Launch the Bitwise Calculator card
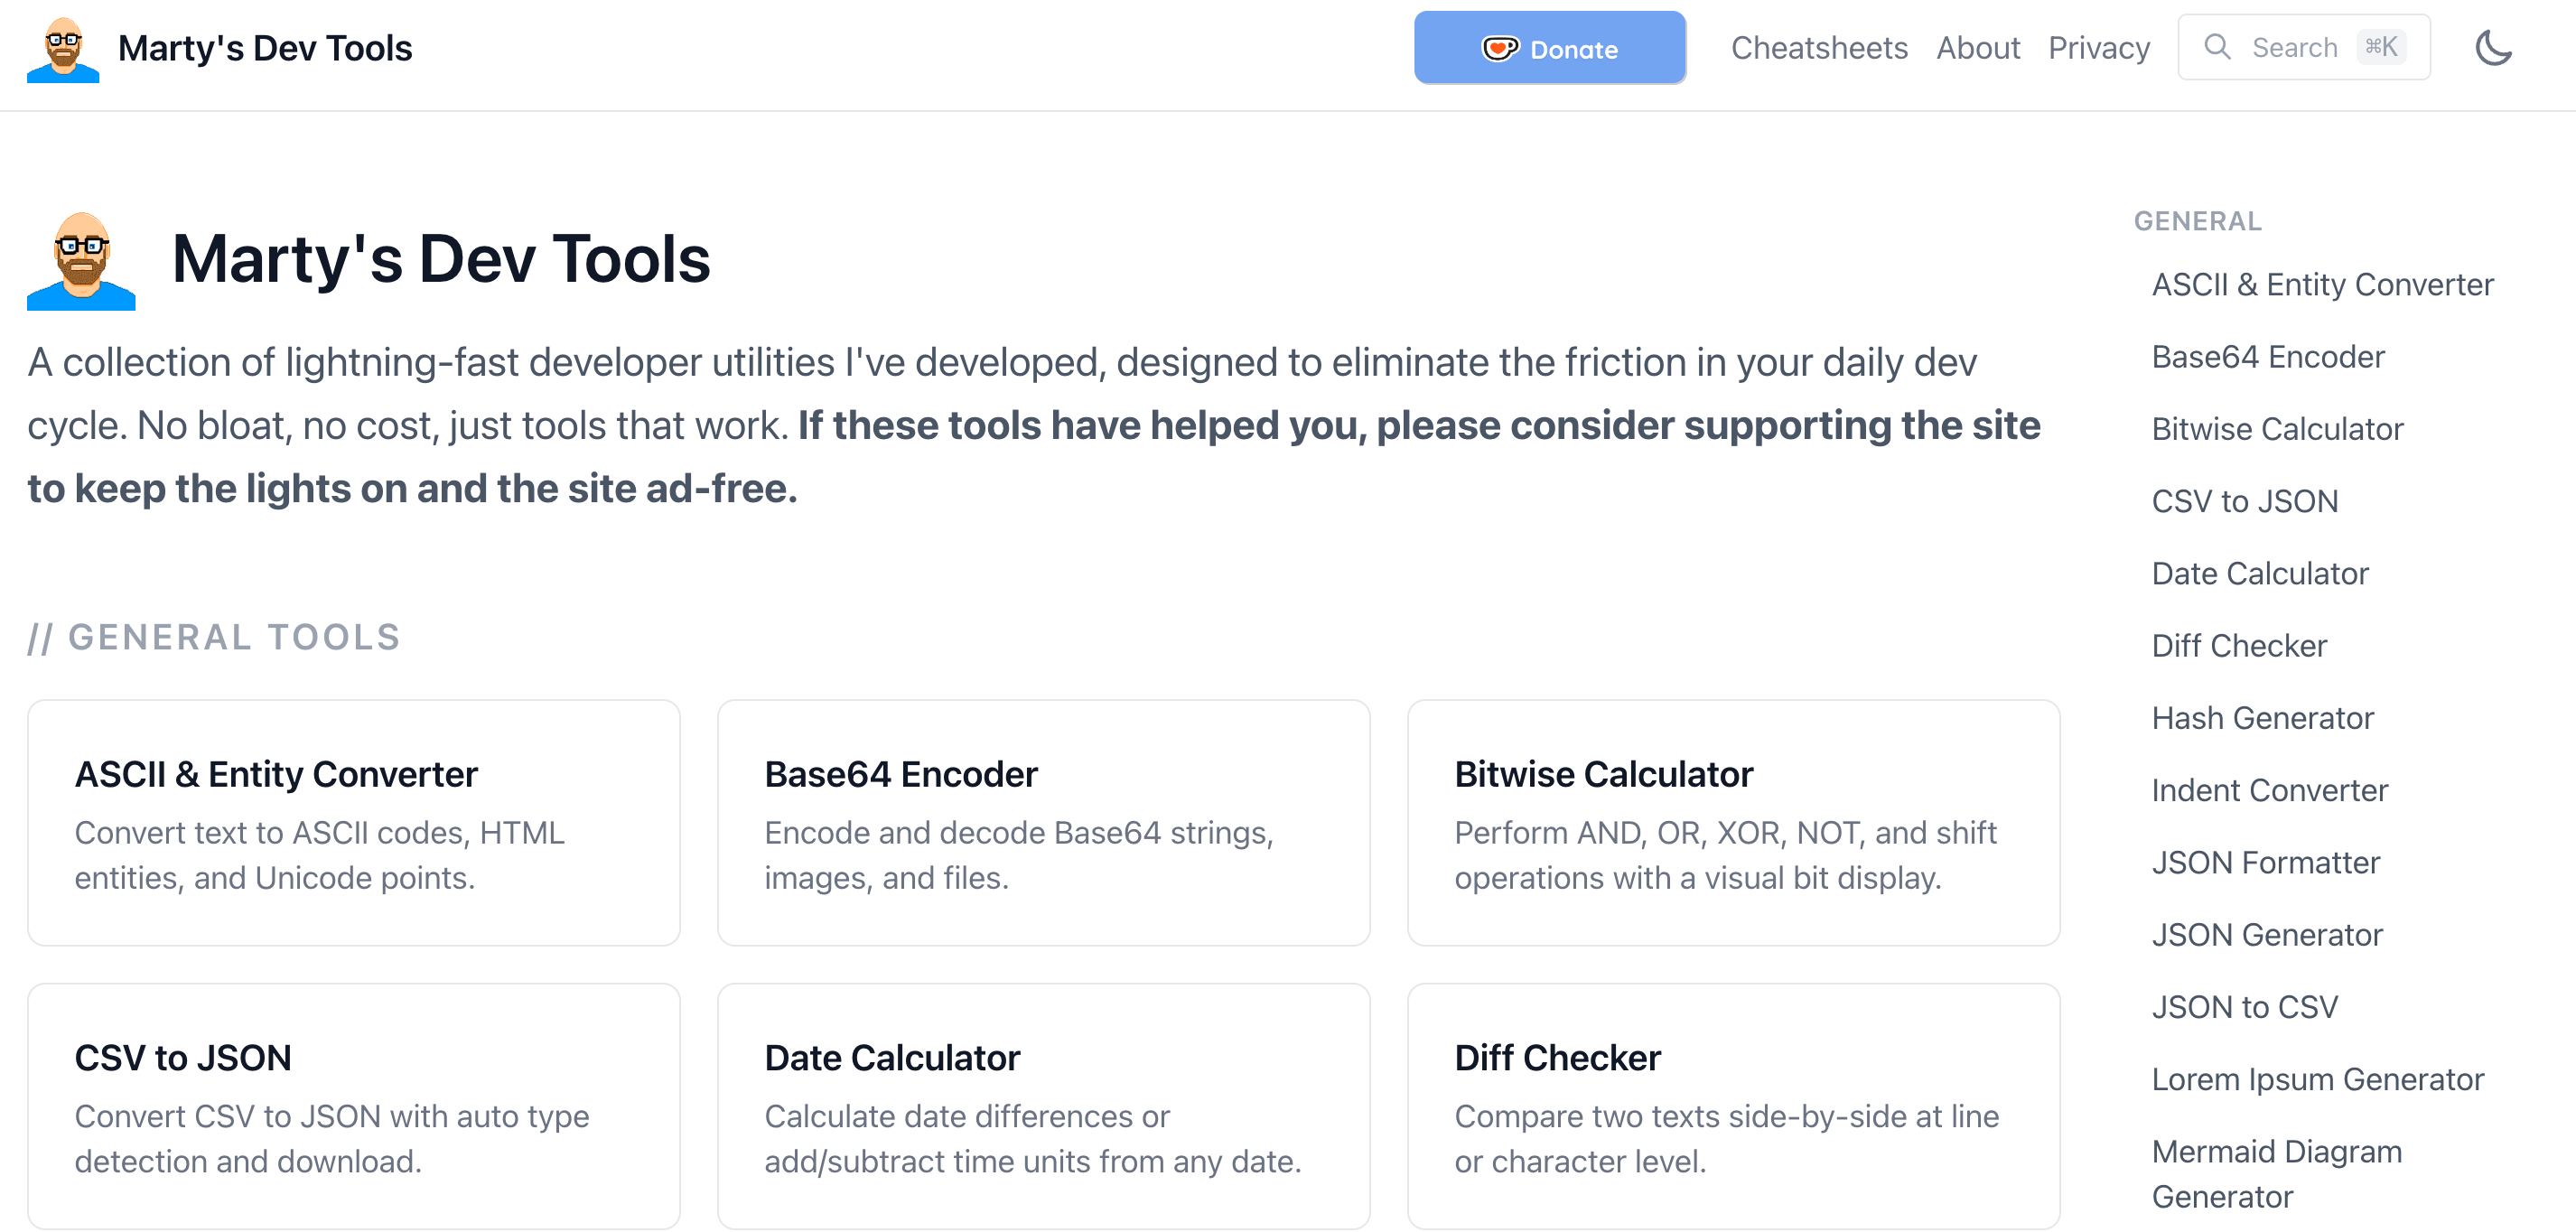The height and width of the screenshot is (1232, 2576). [1733, 822]
